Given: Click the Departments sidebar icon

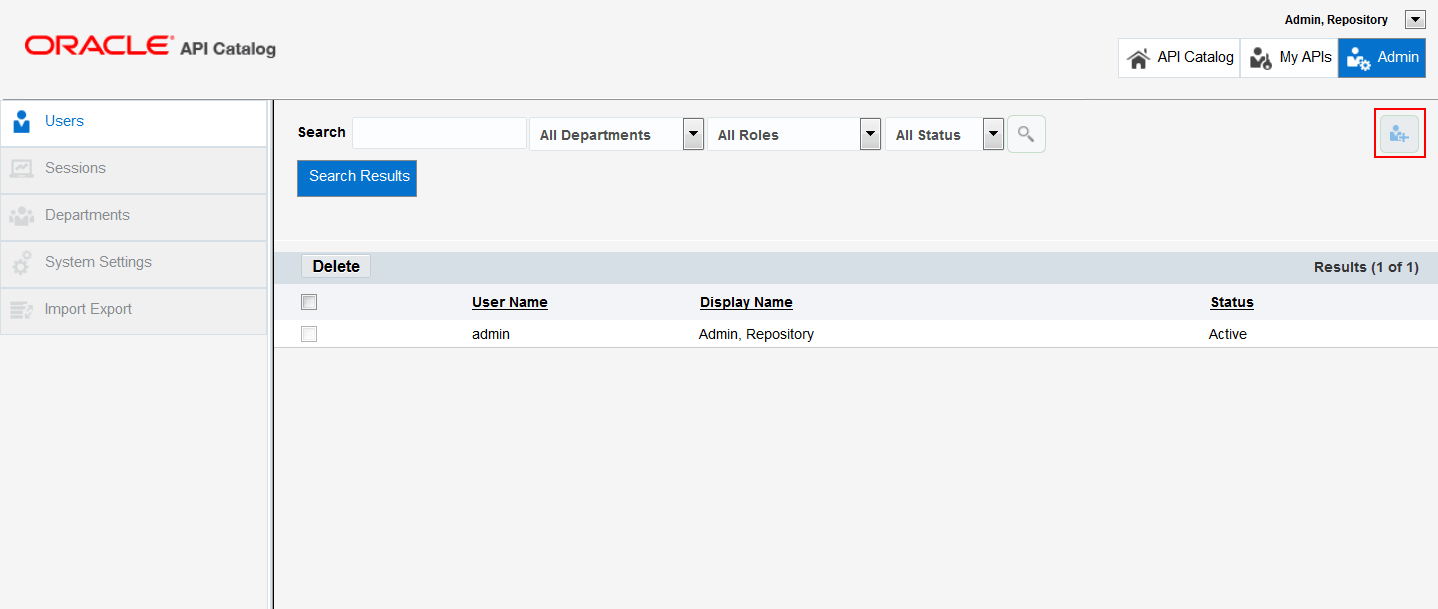Looking at the screenshot, I should tap(21, 215).
